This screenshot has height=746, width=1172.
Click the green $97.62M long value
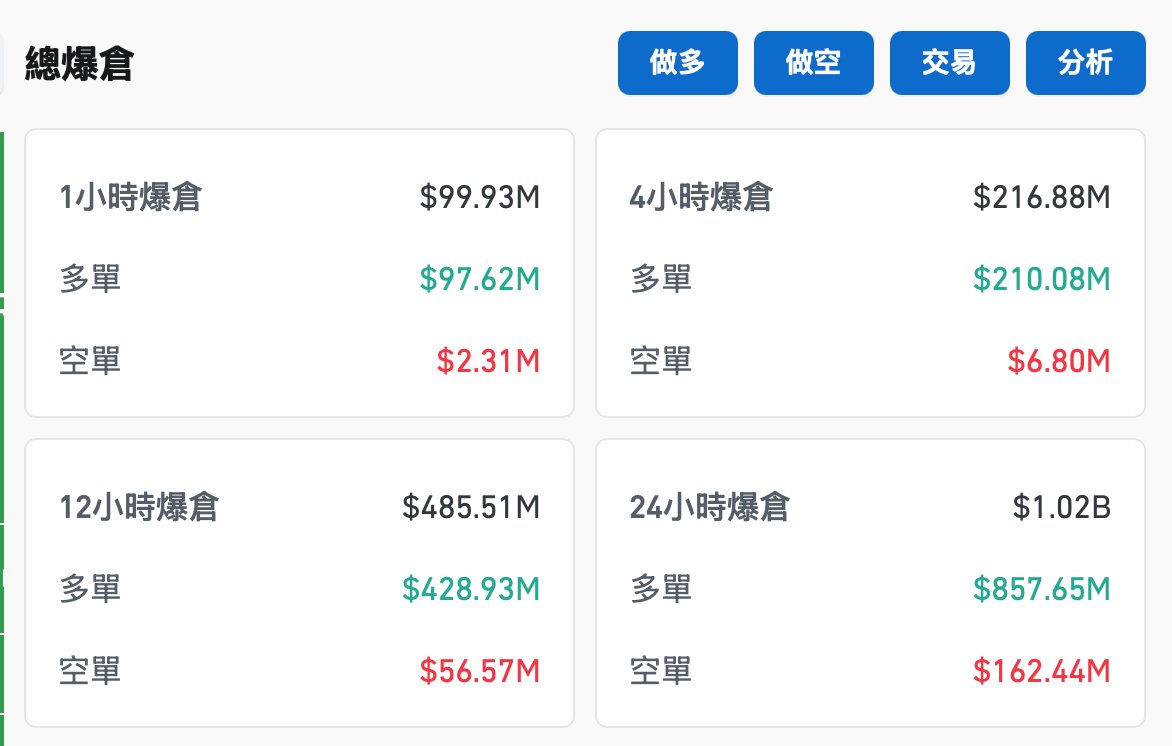480,279
